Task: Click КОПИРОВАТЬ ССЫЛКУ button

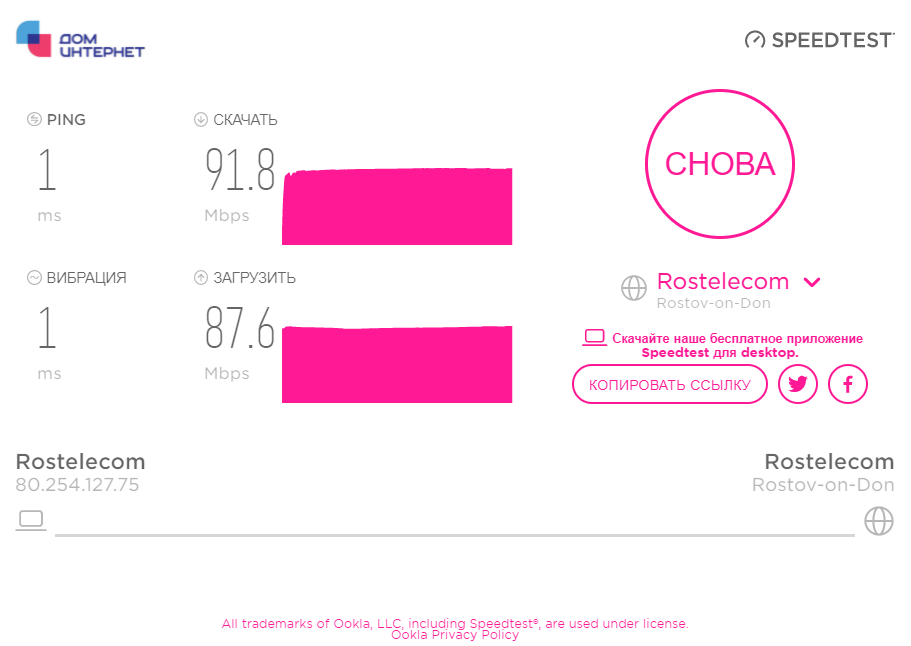Action: (x=670, y=384)
